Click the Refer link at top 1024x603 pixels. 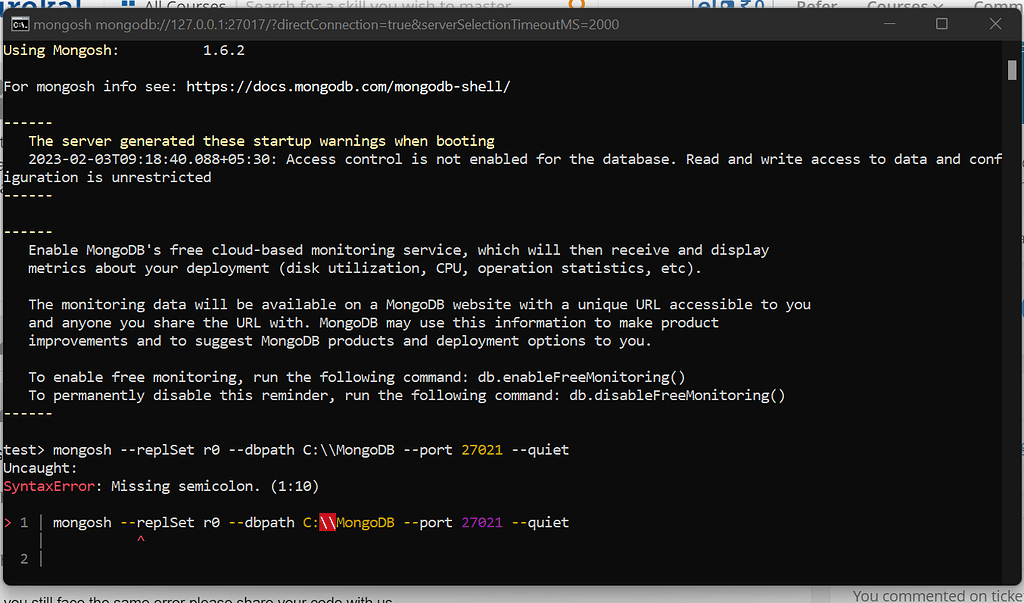(x=817, y=5)
